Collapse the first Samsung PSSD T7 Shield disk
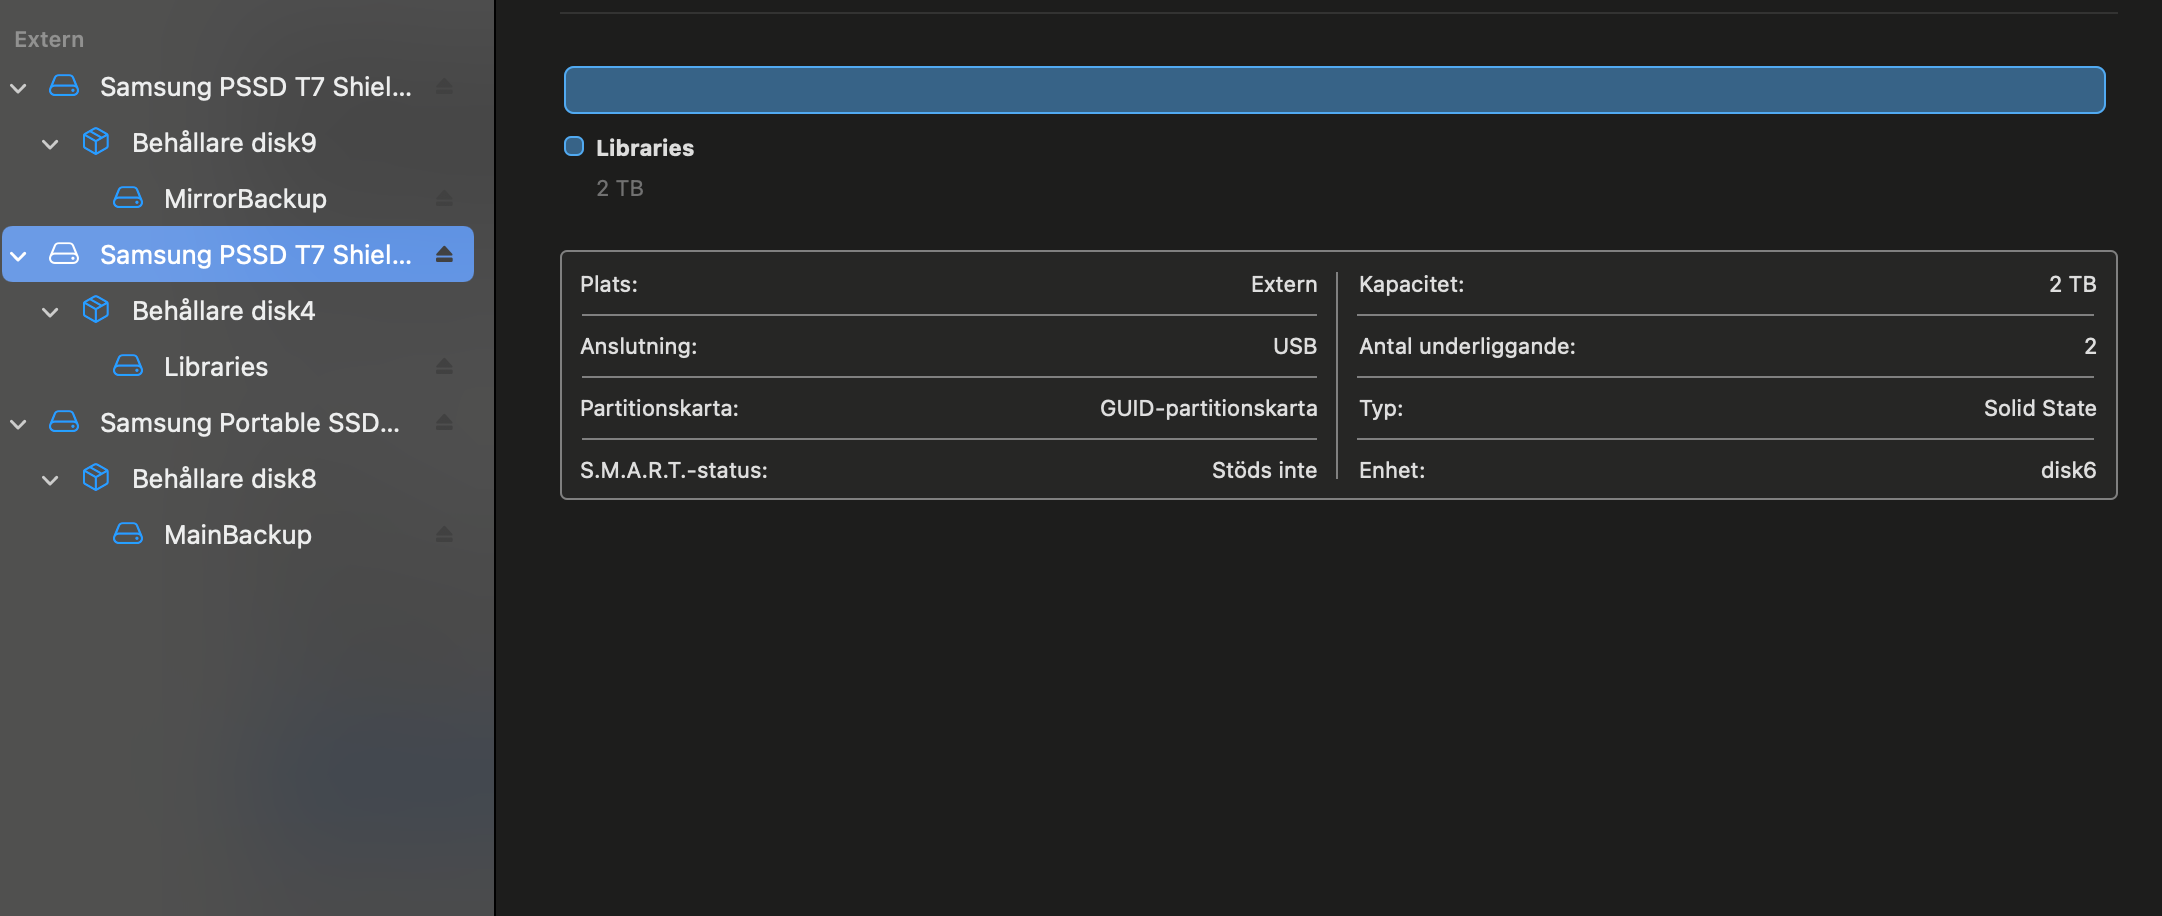Viewport: 2162px width, 916px height. pos(18,88)
